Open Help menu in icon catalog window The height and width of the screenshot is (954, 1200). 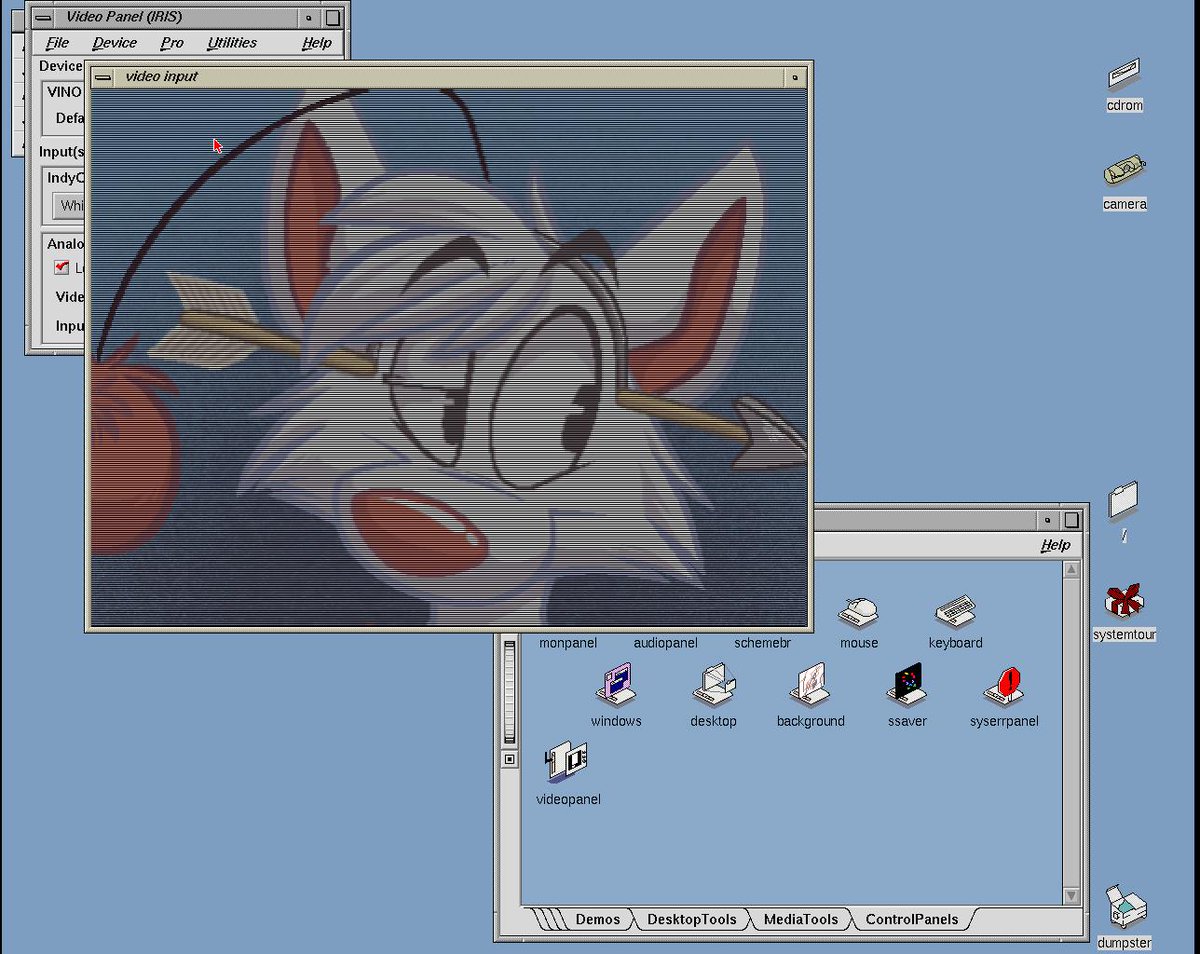tap(1055, 545)
